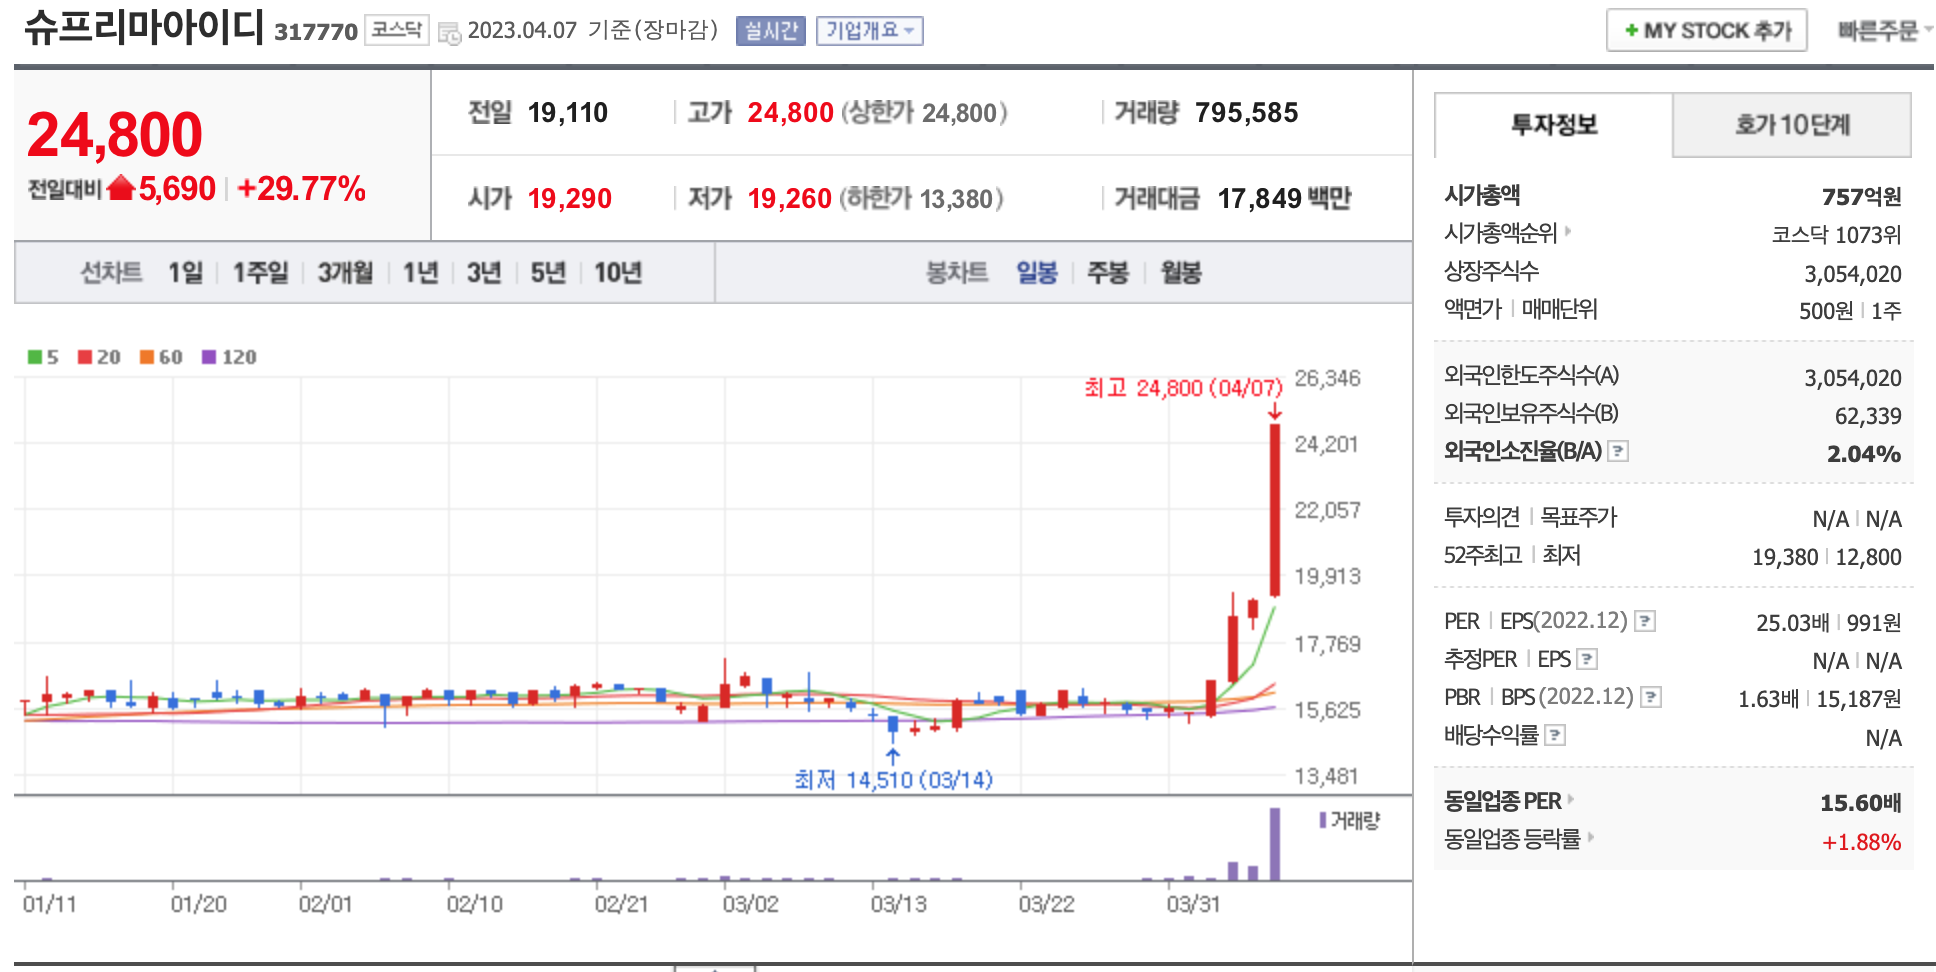Select the 3개월 line chart period

345,272
